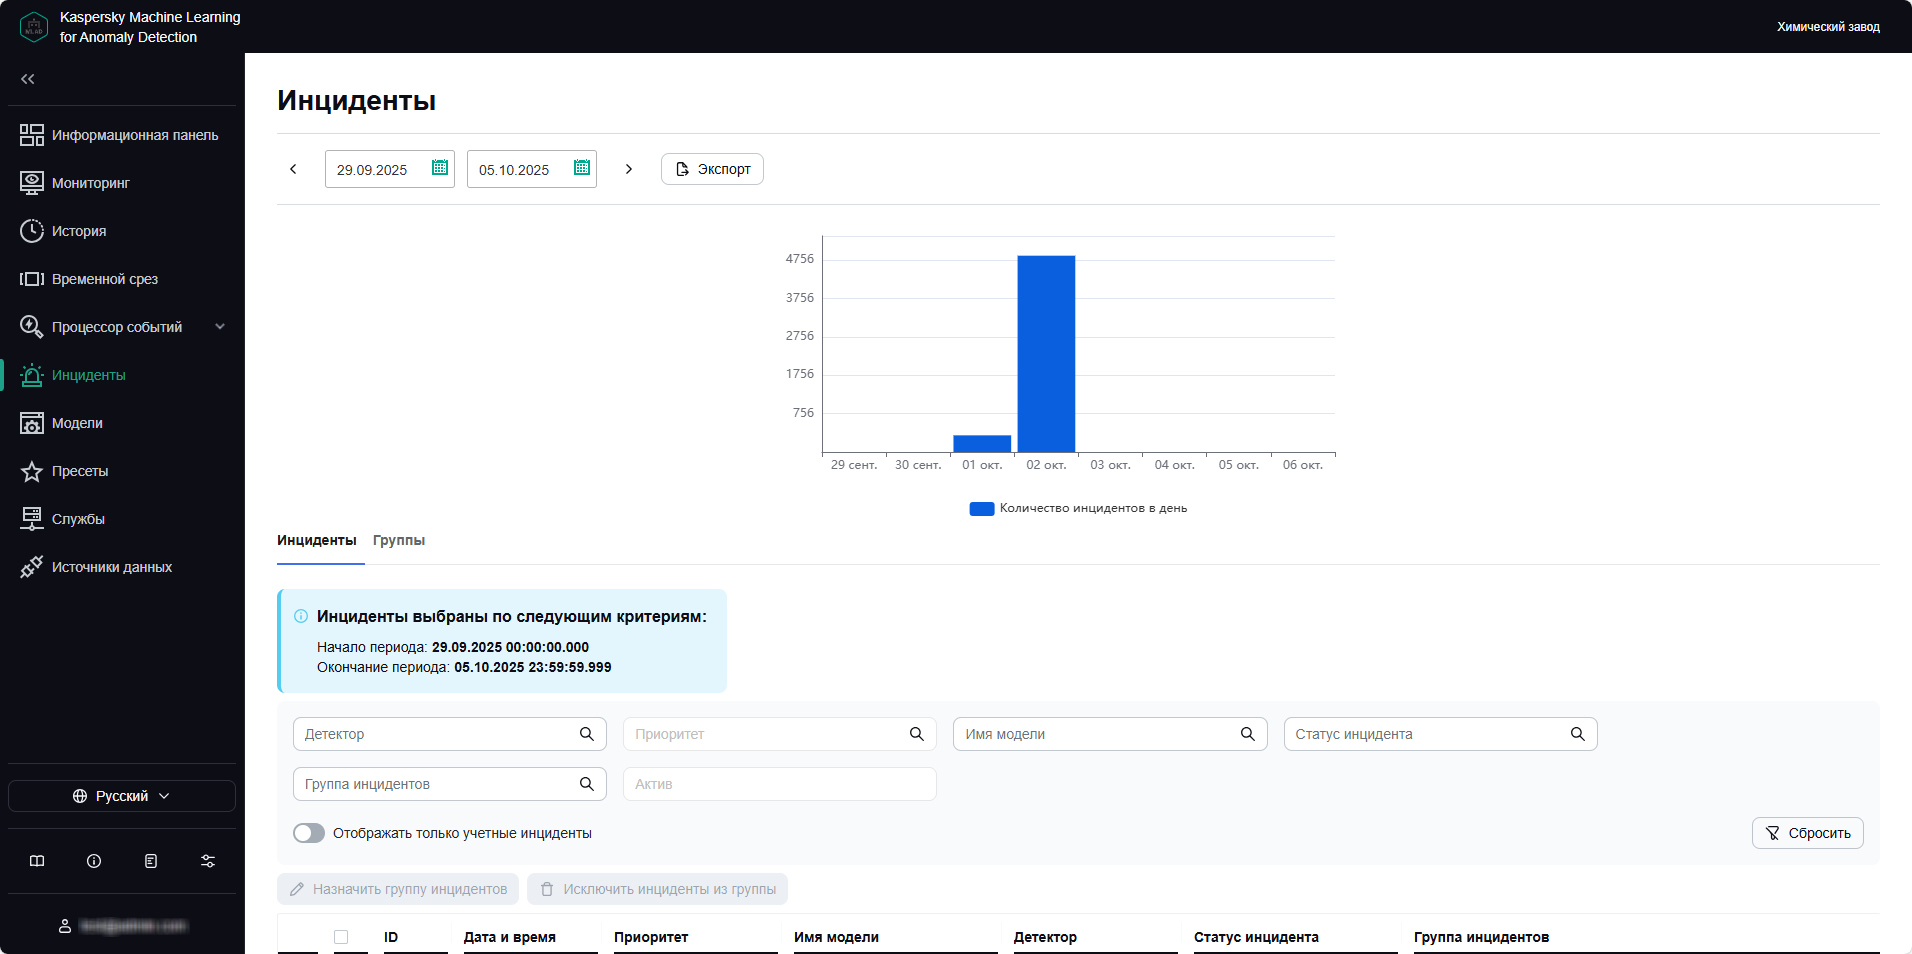Screen dimensions: 1912x954
Task: Open the license document icon in sidebar footer
Action: click(x=151, y=861)
